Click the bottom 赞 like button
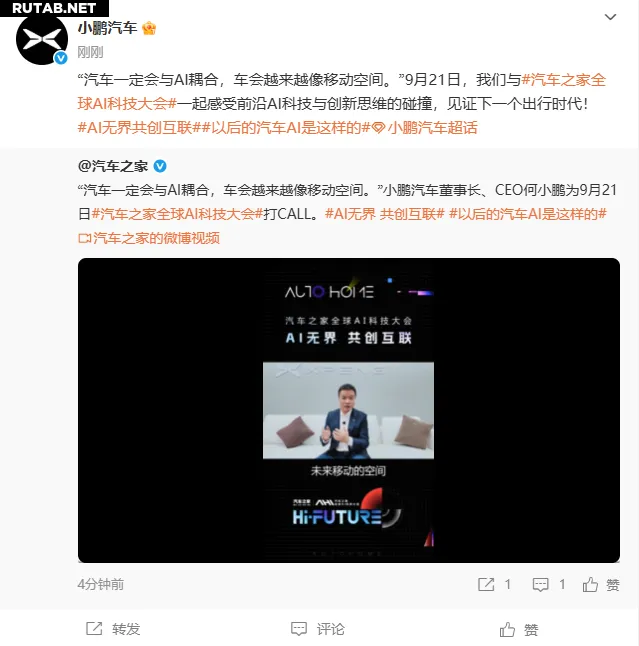Viewport: 639px width, 646px height. pos(519,630)
